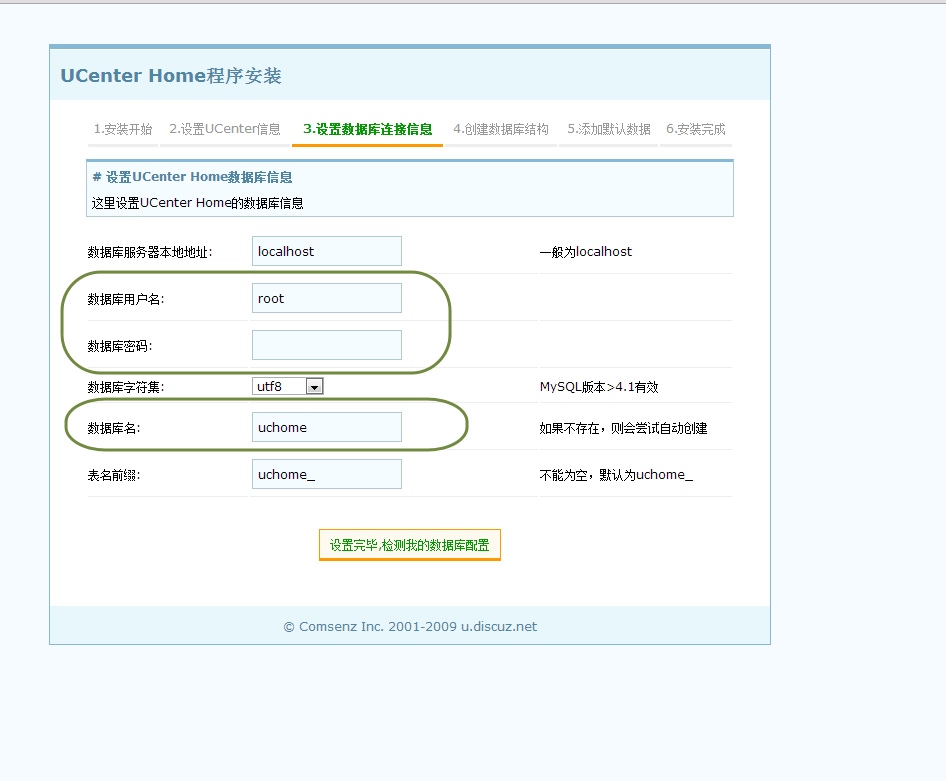Click the 数据库字符集 label
946x781 pixels.
126,387
